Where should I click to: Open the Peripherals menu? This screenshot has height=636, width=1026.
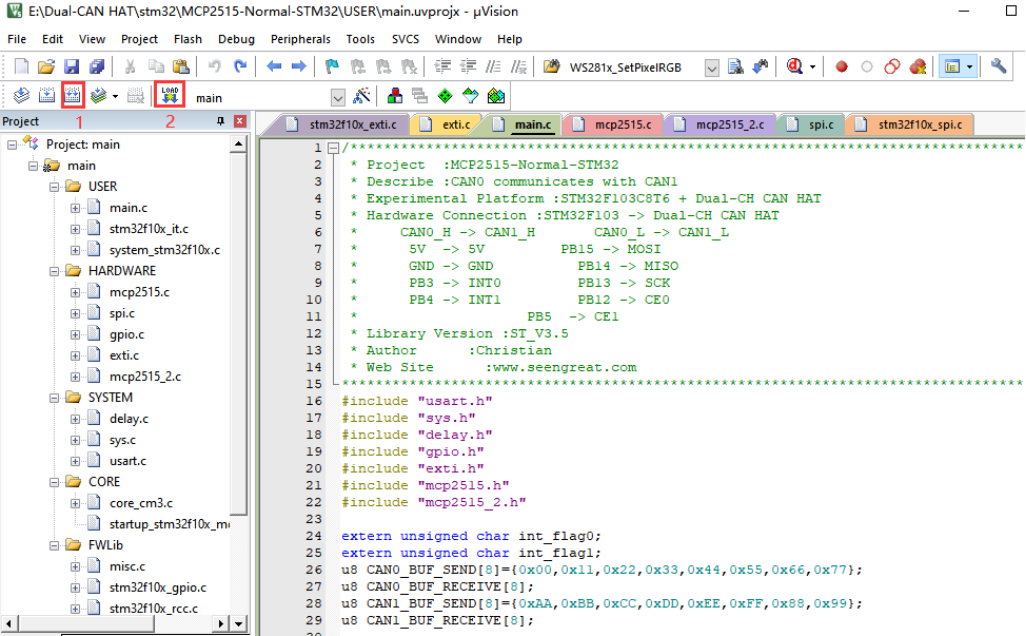pos(300,39)
